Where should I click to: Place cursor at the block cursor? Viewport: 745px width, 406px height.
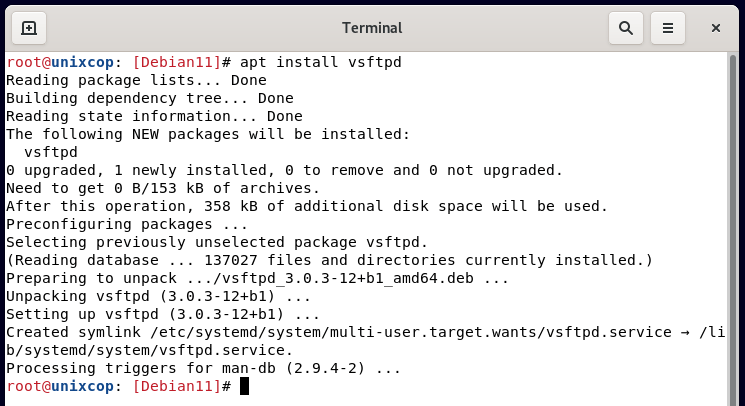[x=244, y=386]
